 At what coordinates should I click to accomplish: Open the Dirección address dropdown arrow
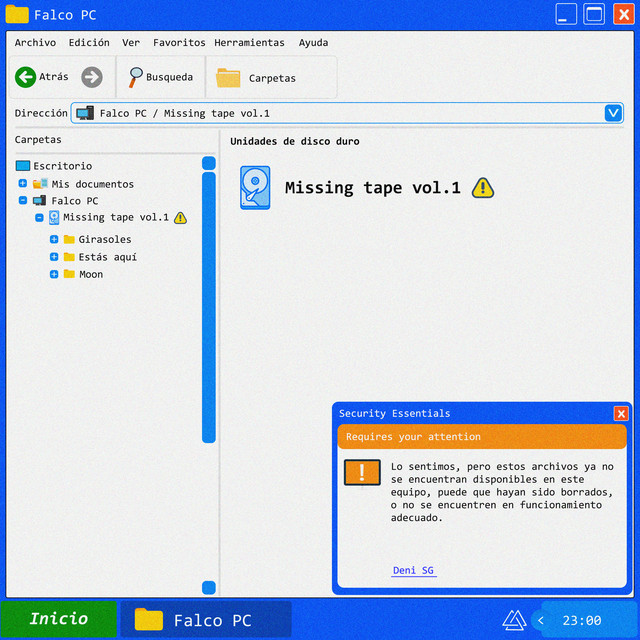613,113
